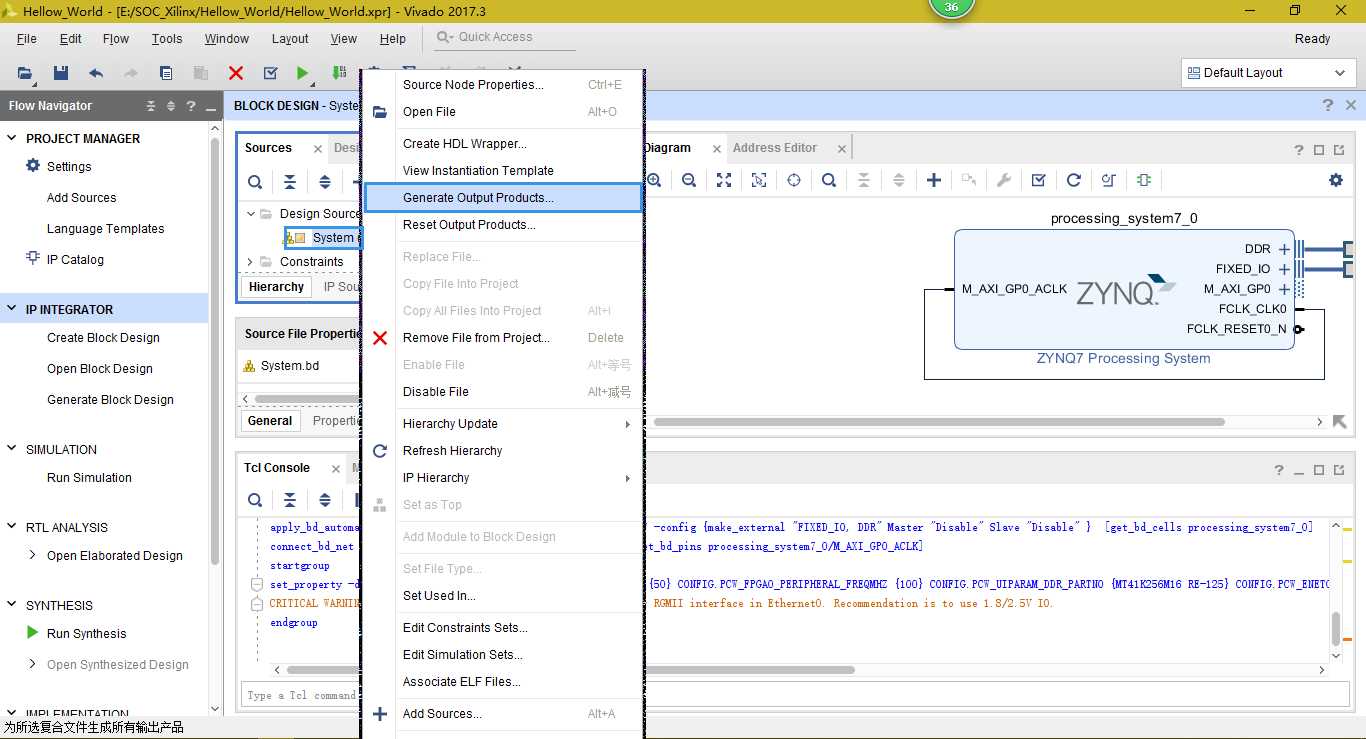This screenshot has height=739, width=1366.
Task: Expand the DDR interface plus on ZYNQ block
Action: tap(1285, 249)
